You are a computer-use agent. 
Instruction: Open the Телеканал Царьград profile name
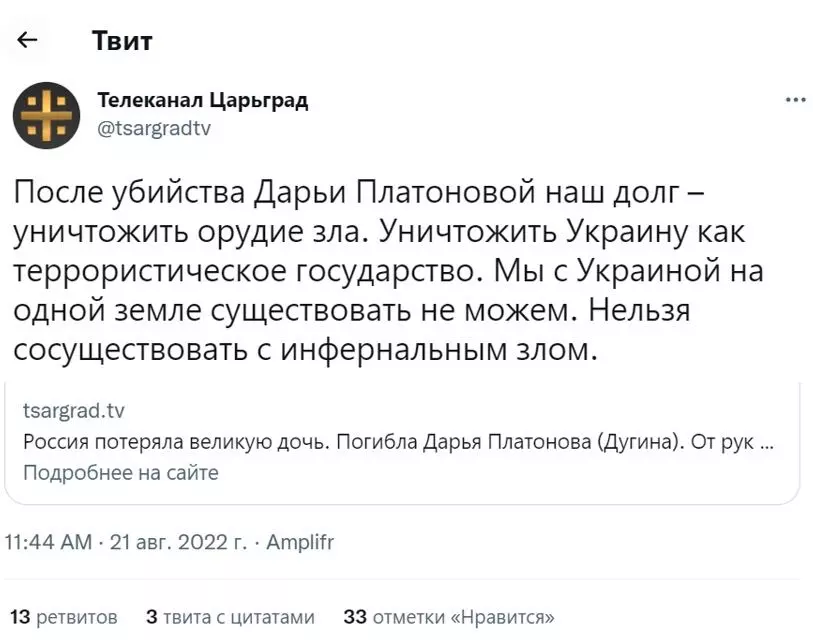[x=203, y=100]
